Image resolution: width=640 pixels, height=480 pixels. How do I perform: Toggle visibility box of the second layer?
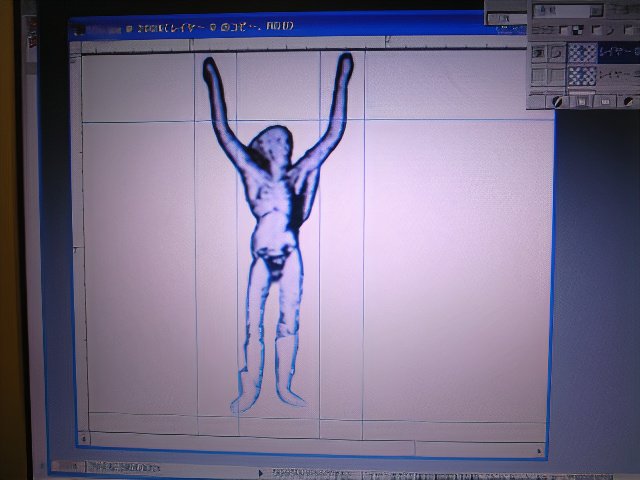click(x=538, y=76)
